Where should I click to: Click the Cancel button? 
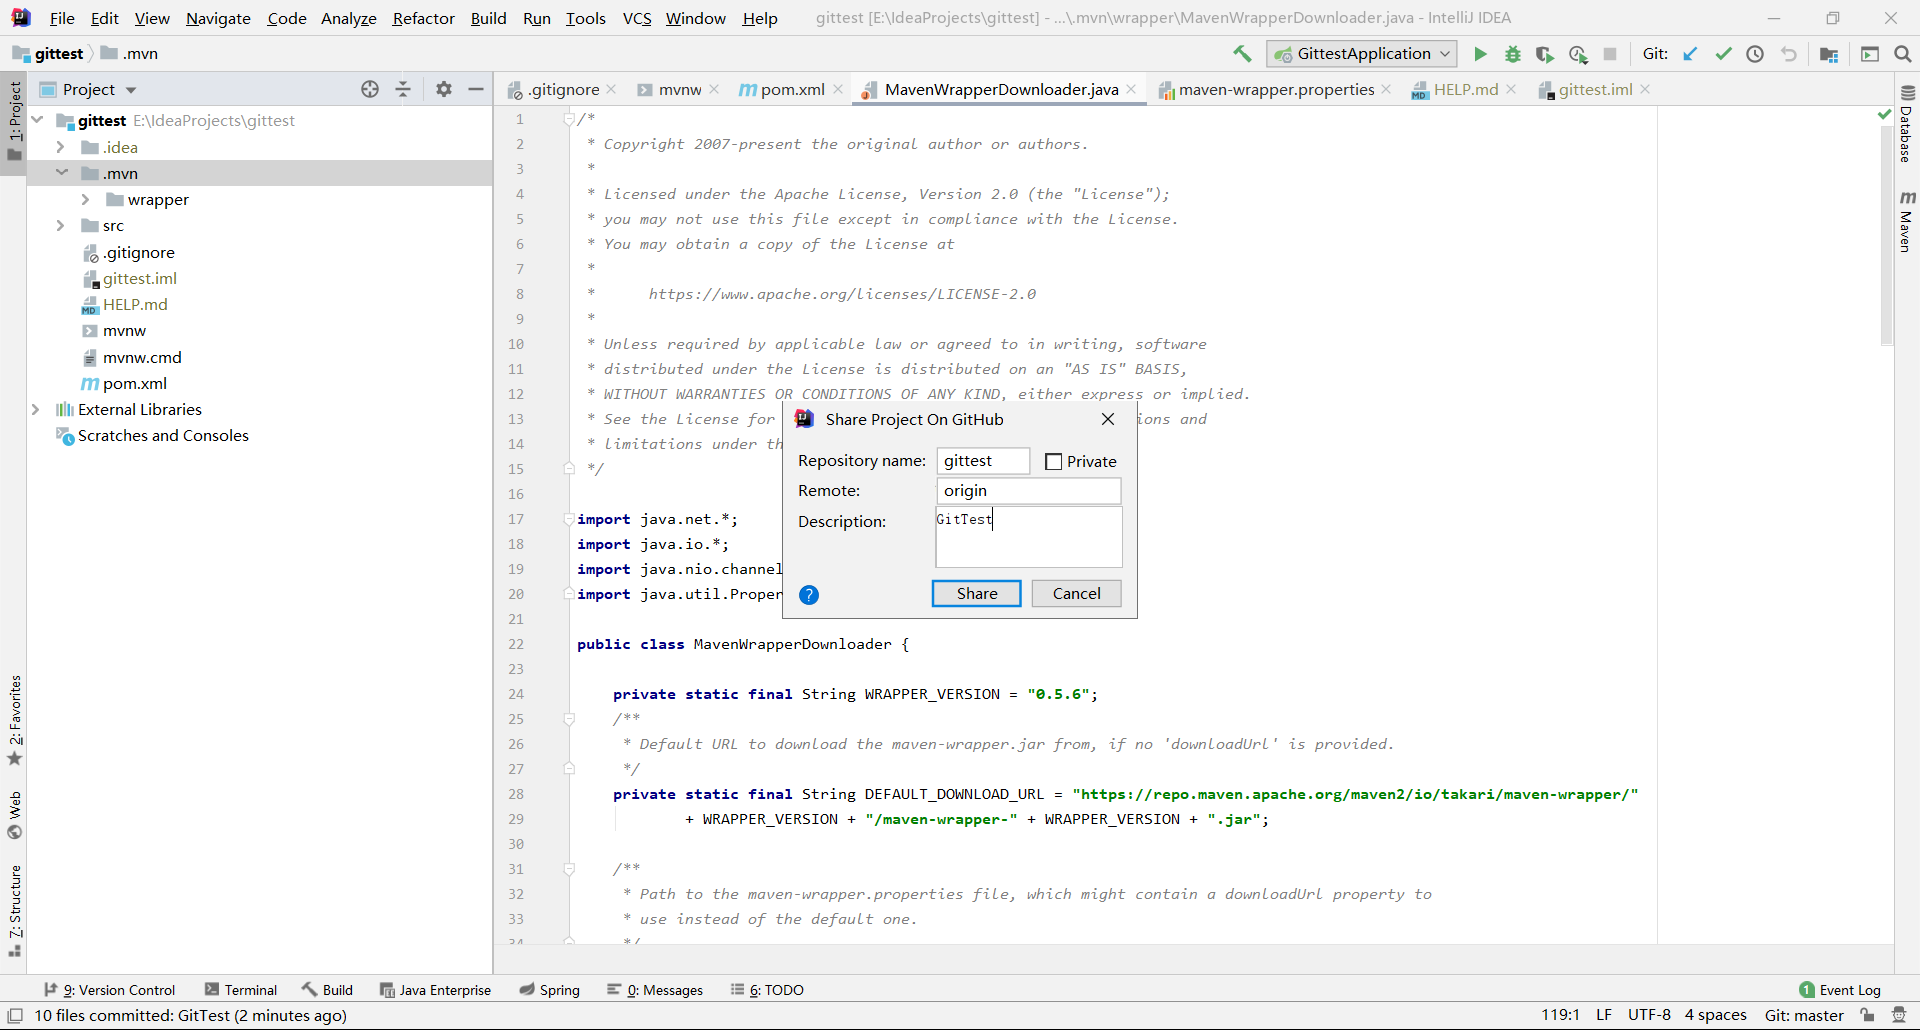point(1076,593)
